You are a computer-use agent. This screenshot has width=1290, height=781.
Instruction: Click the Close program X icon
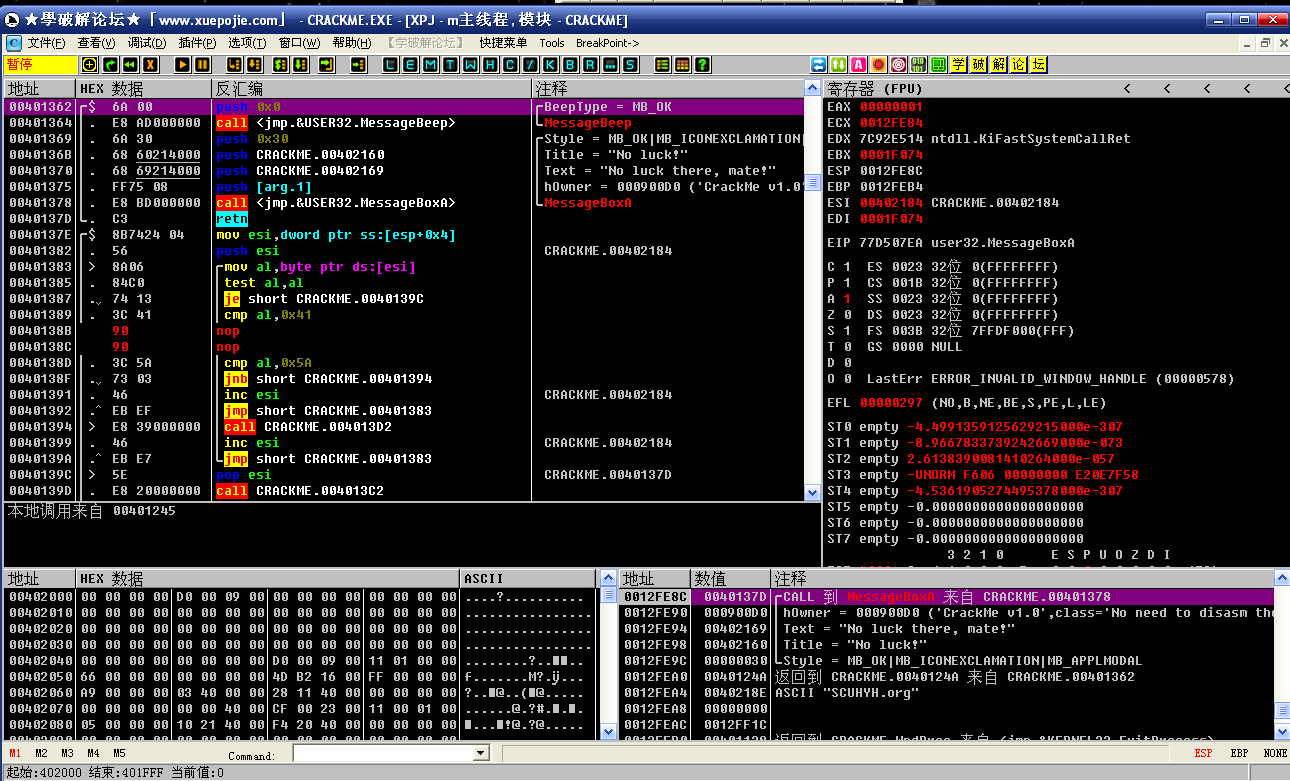tap(151, 65)
